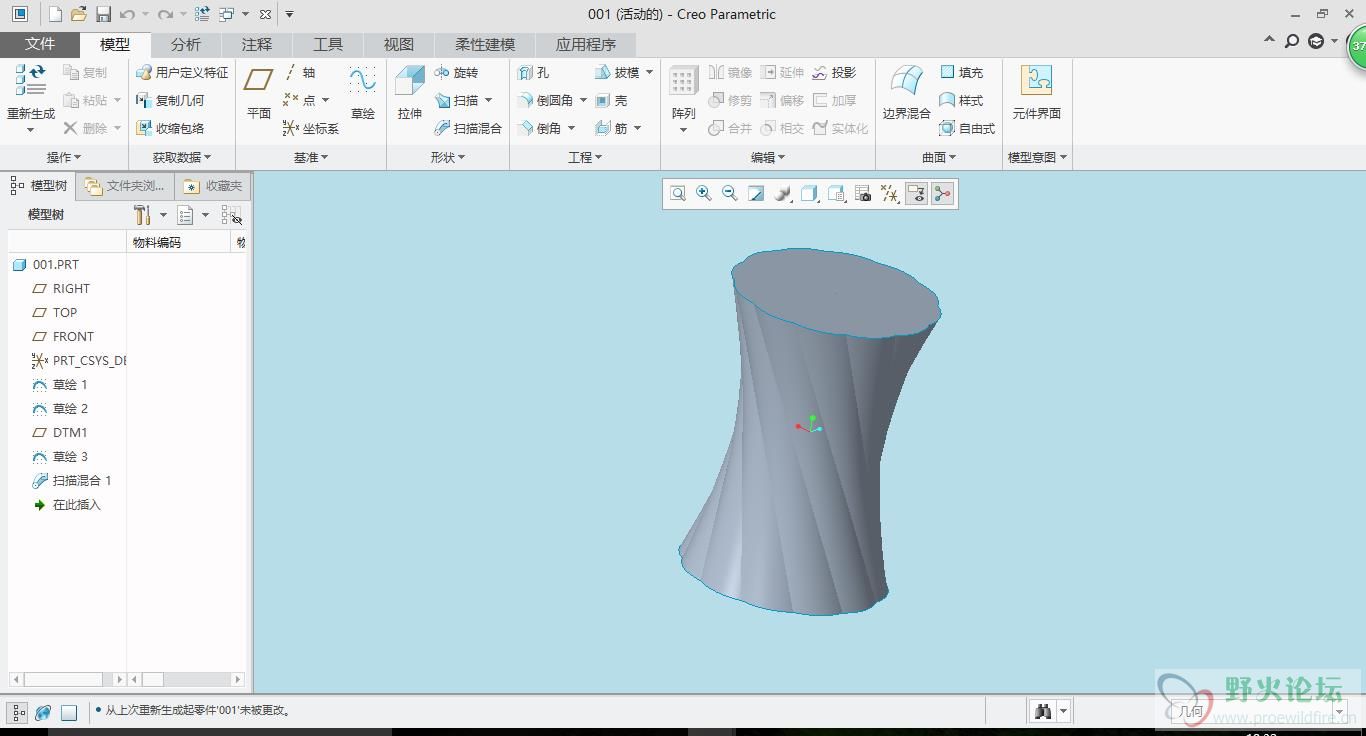Select the 样式 style tool

coord(961,100)
